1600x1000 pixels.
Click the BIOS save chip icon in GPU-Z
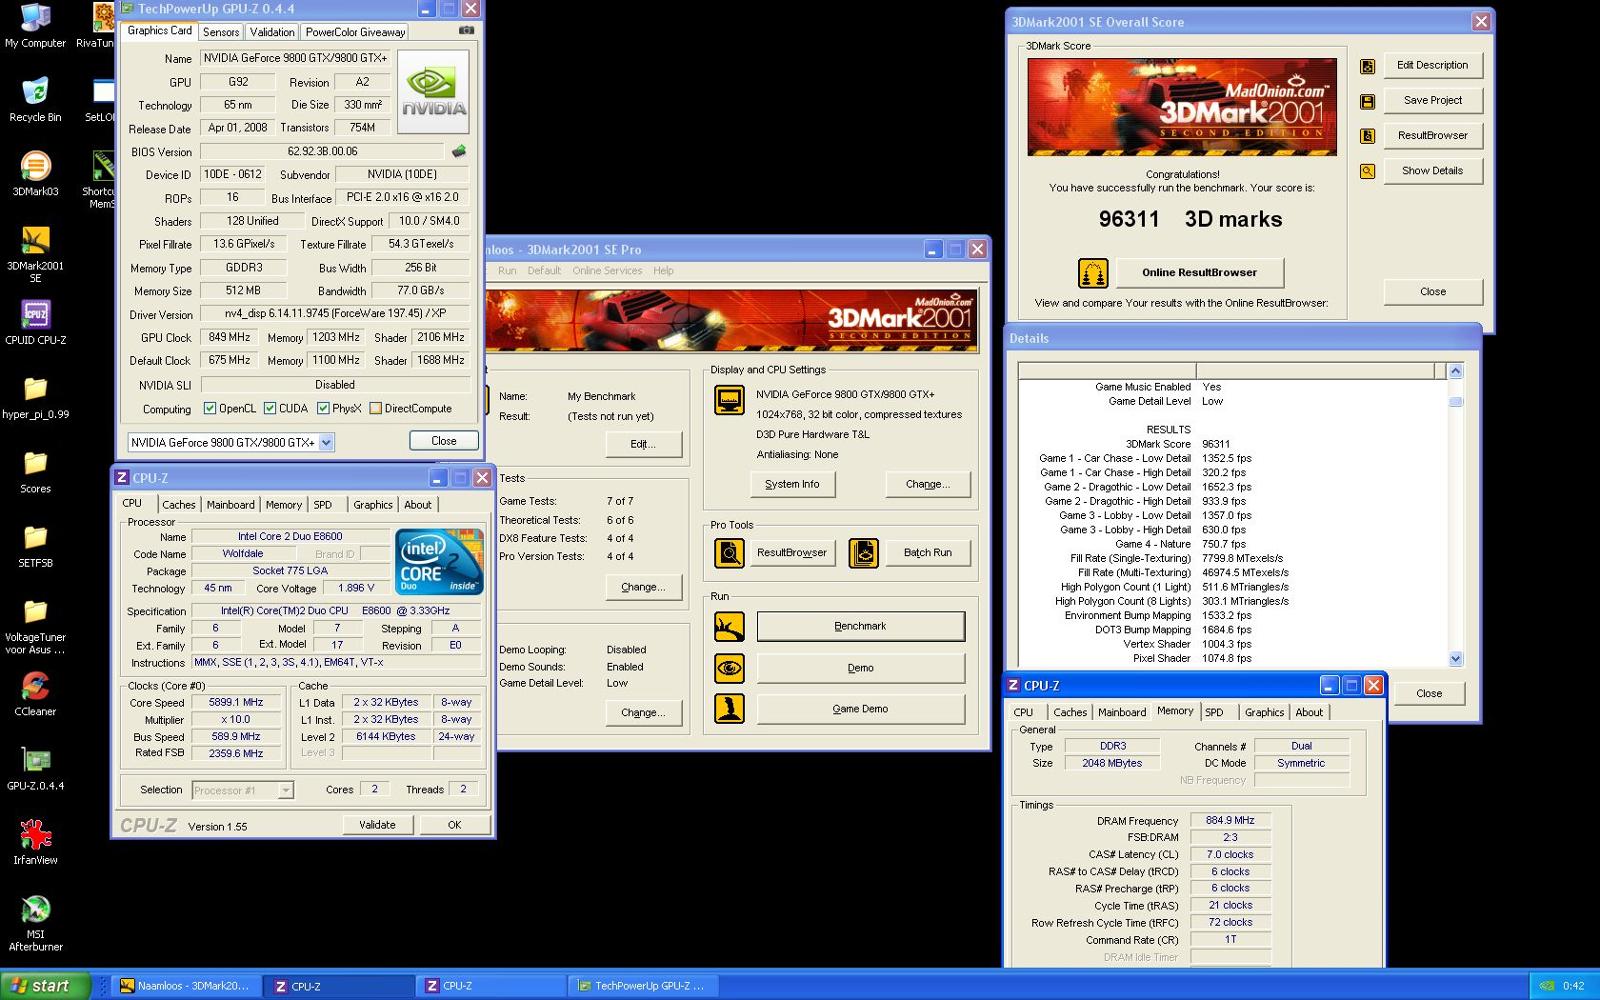[x=459, y=152]
